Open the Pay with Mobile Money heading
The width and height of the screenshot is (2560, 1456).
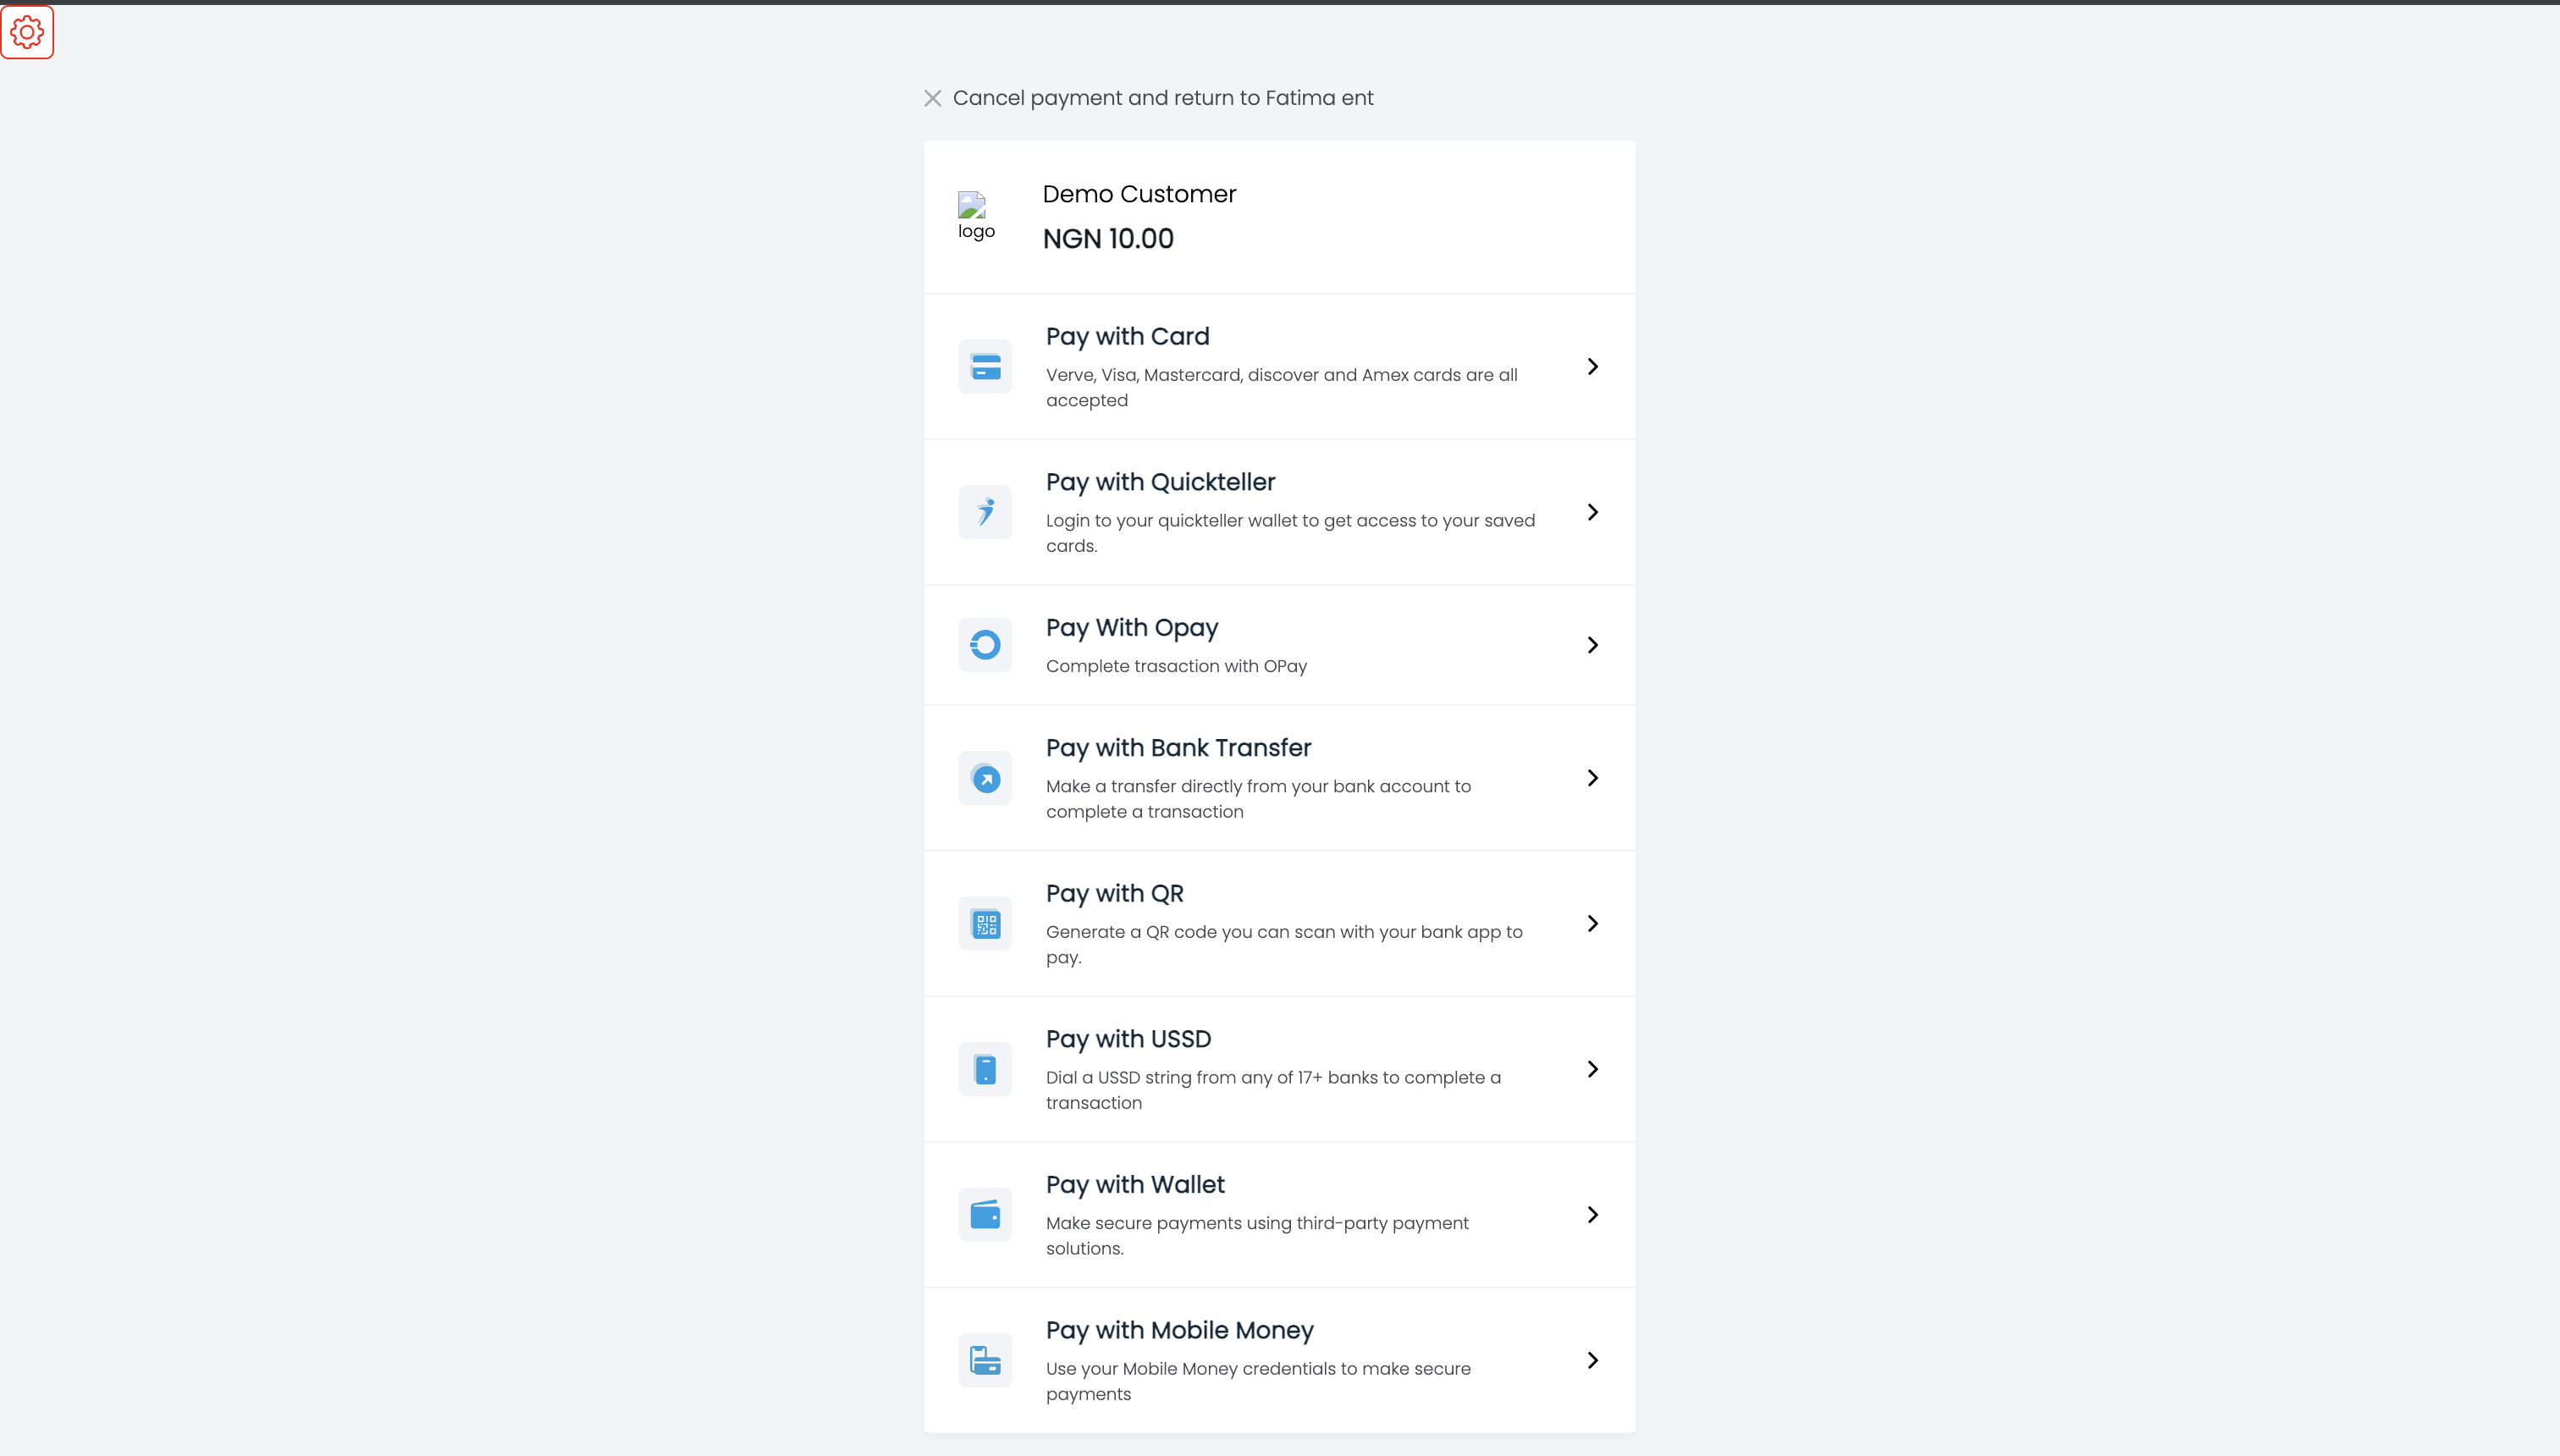[x=1179, y=1330]
